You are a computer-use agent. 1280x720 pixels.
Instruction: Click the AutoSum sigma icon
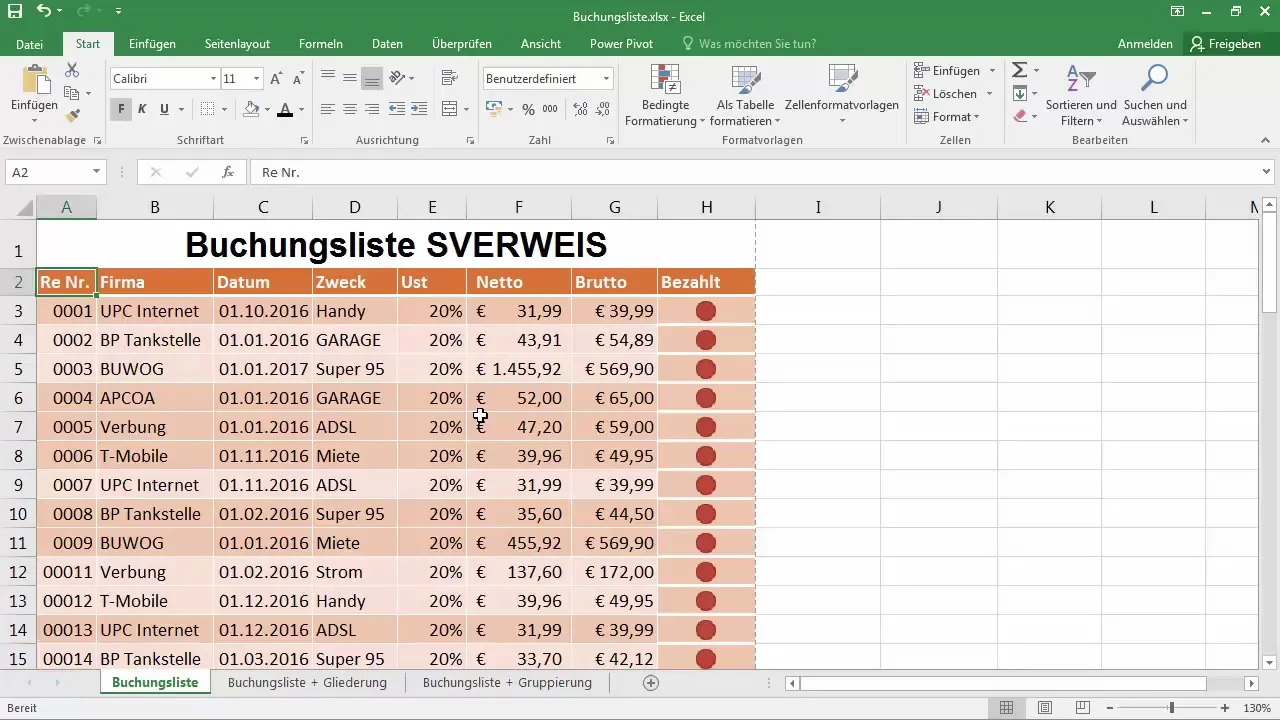click(1019, 70)
